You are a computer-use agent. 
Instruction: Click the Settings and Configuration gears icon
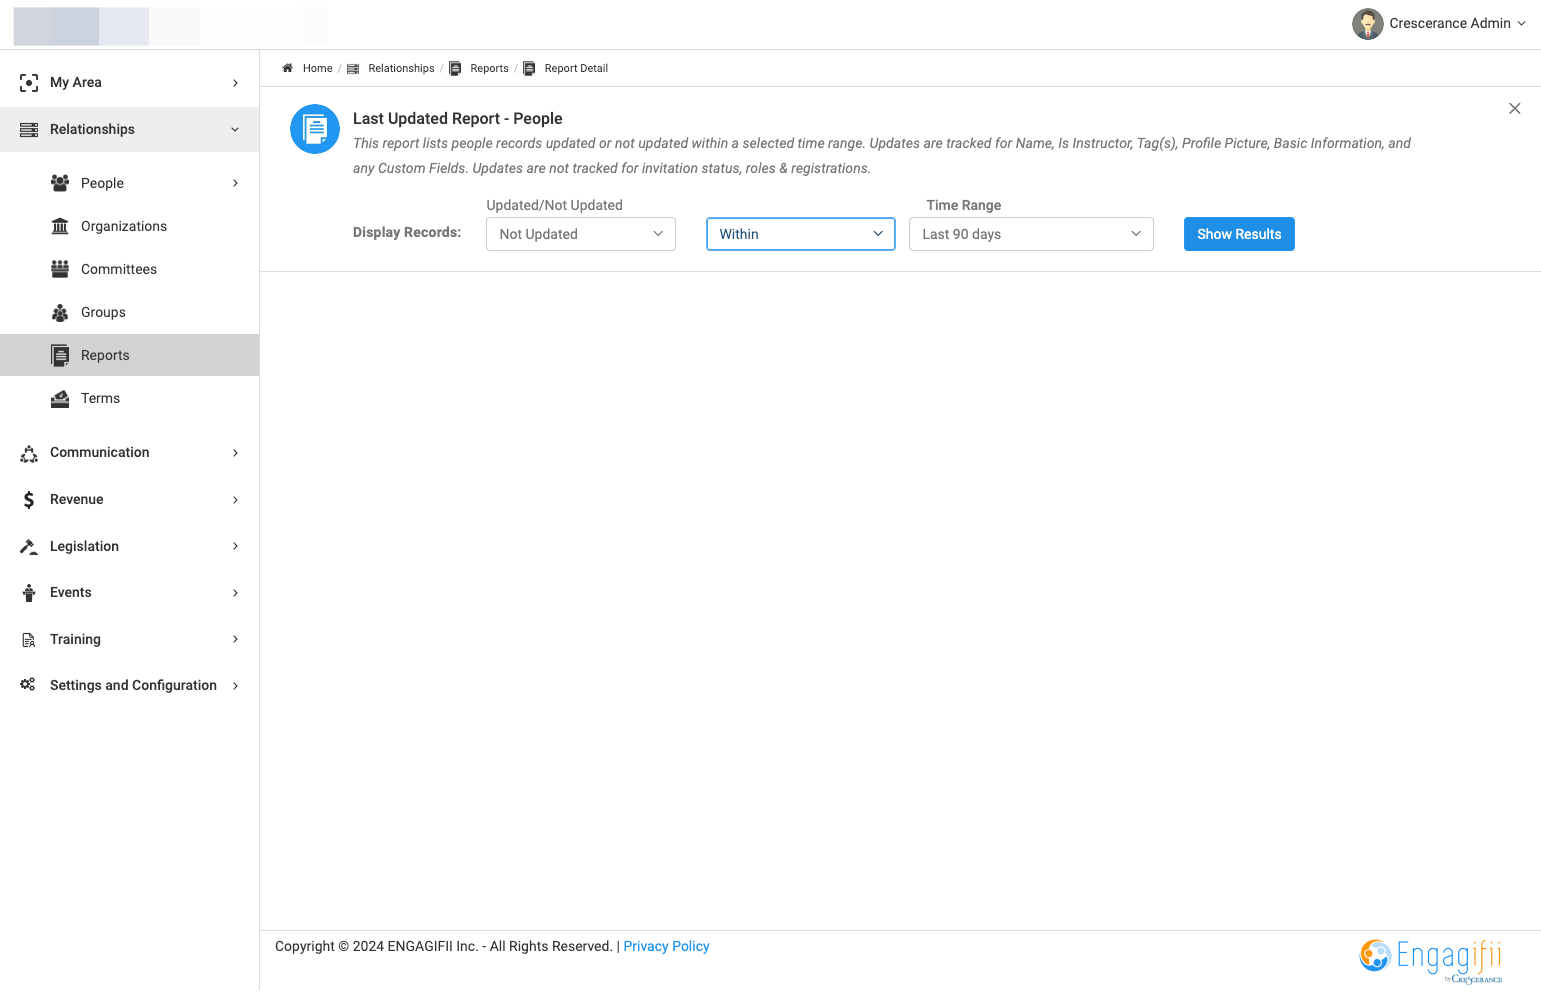(x=28, y=685)
